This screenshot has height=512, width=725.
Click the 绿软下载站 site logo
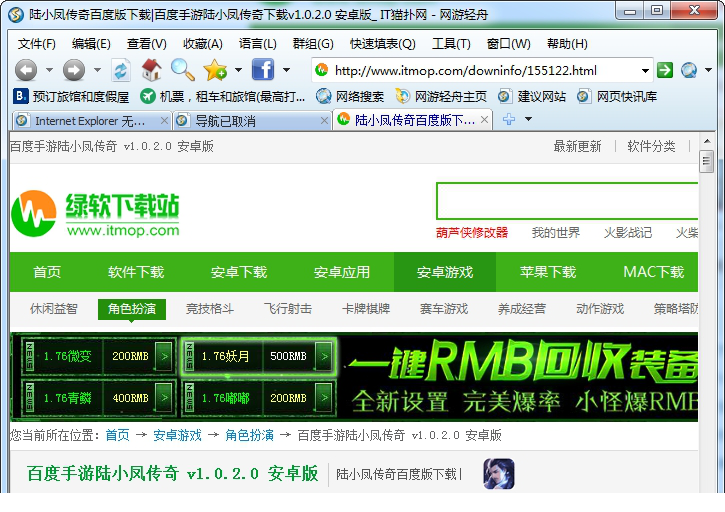pyautogui.click(x=95, y=214)
